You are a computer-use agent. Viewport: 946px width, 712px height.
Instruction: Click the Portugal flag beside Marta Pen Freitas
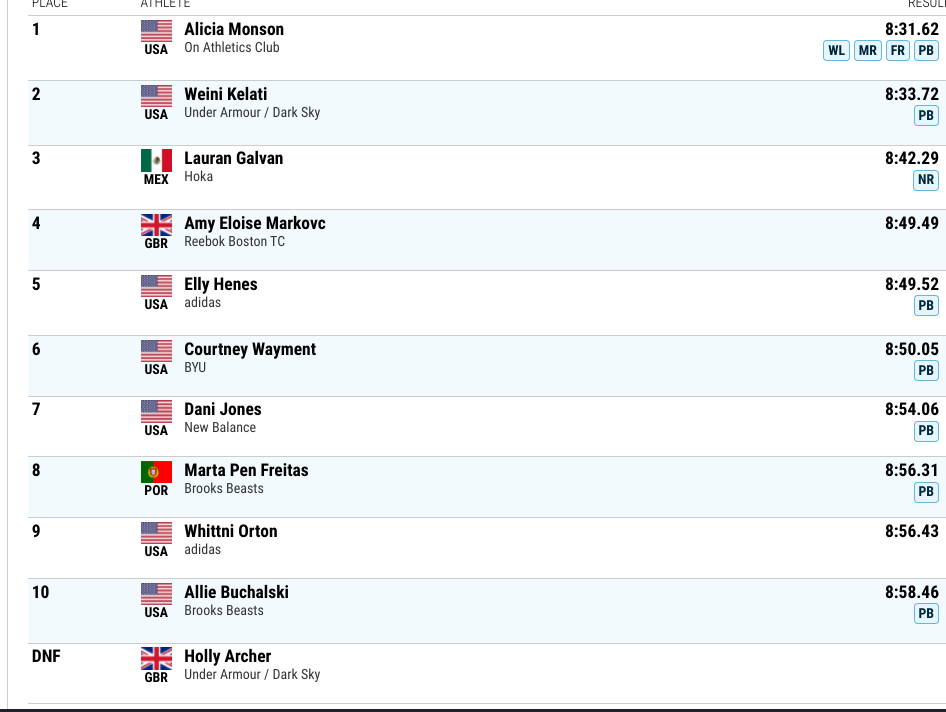[x=156, y=472]
